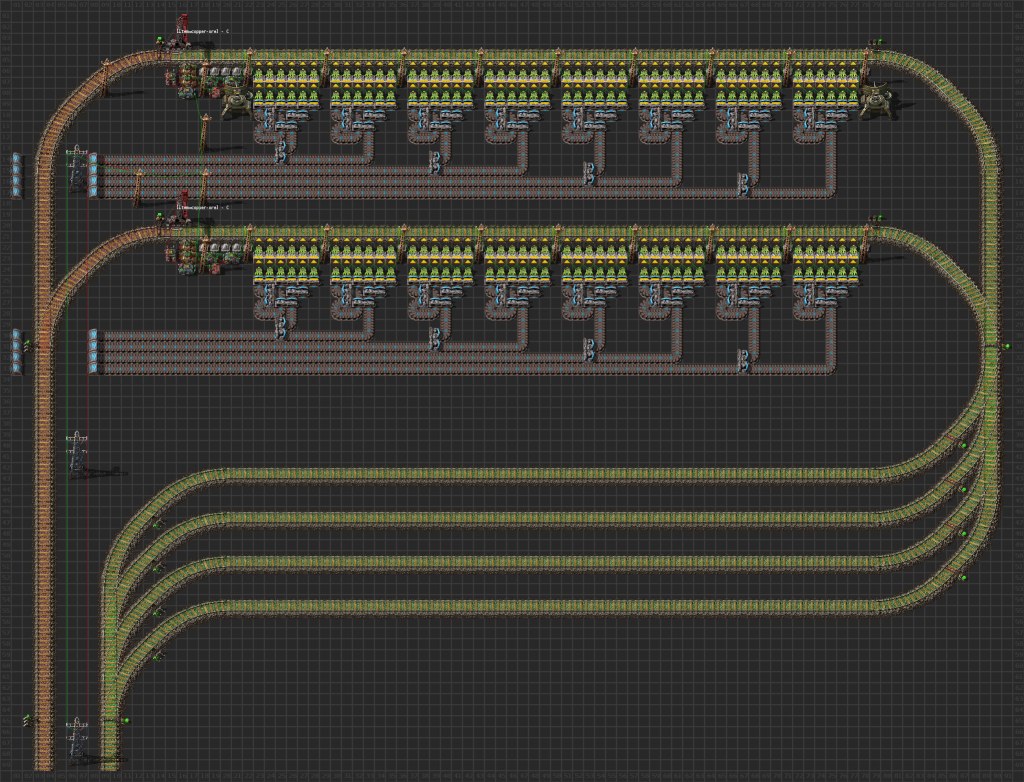1024x782 pixels.
Task: Select the third splitter on the lower belt lines
Action: pos(590,350)
